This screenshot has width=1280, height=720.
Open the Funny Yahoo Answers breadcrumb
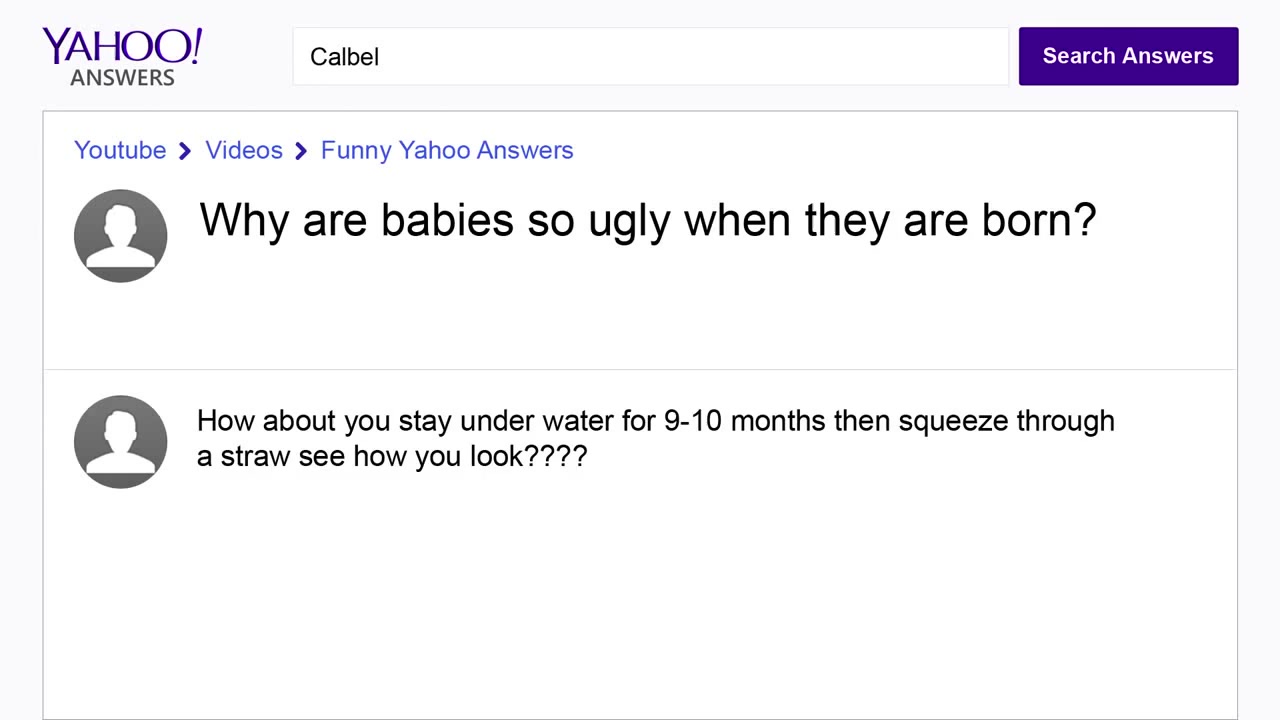(x=447, y=150)
